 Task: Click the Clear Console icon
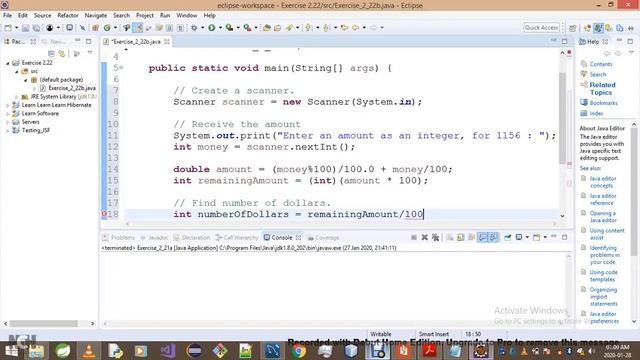click(x=450, y=237)
